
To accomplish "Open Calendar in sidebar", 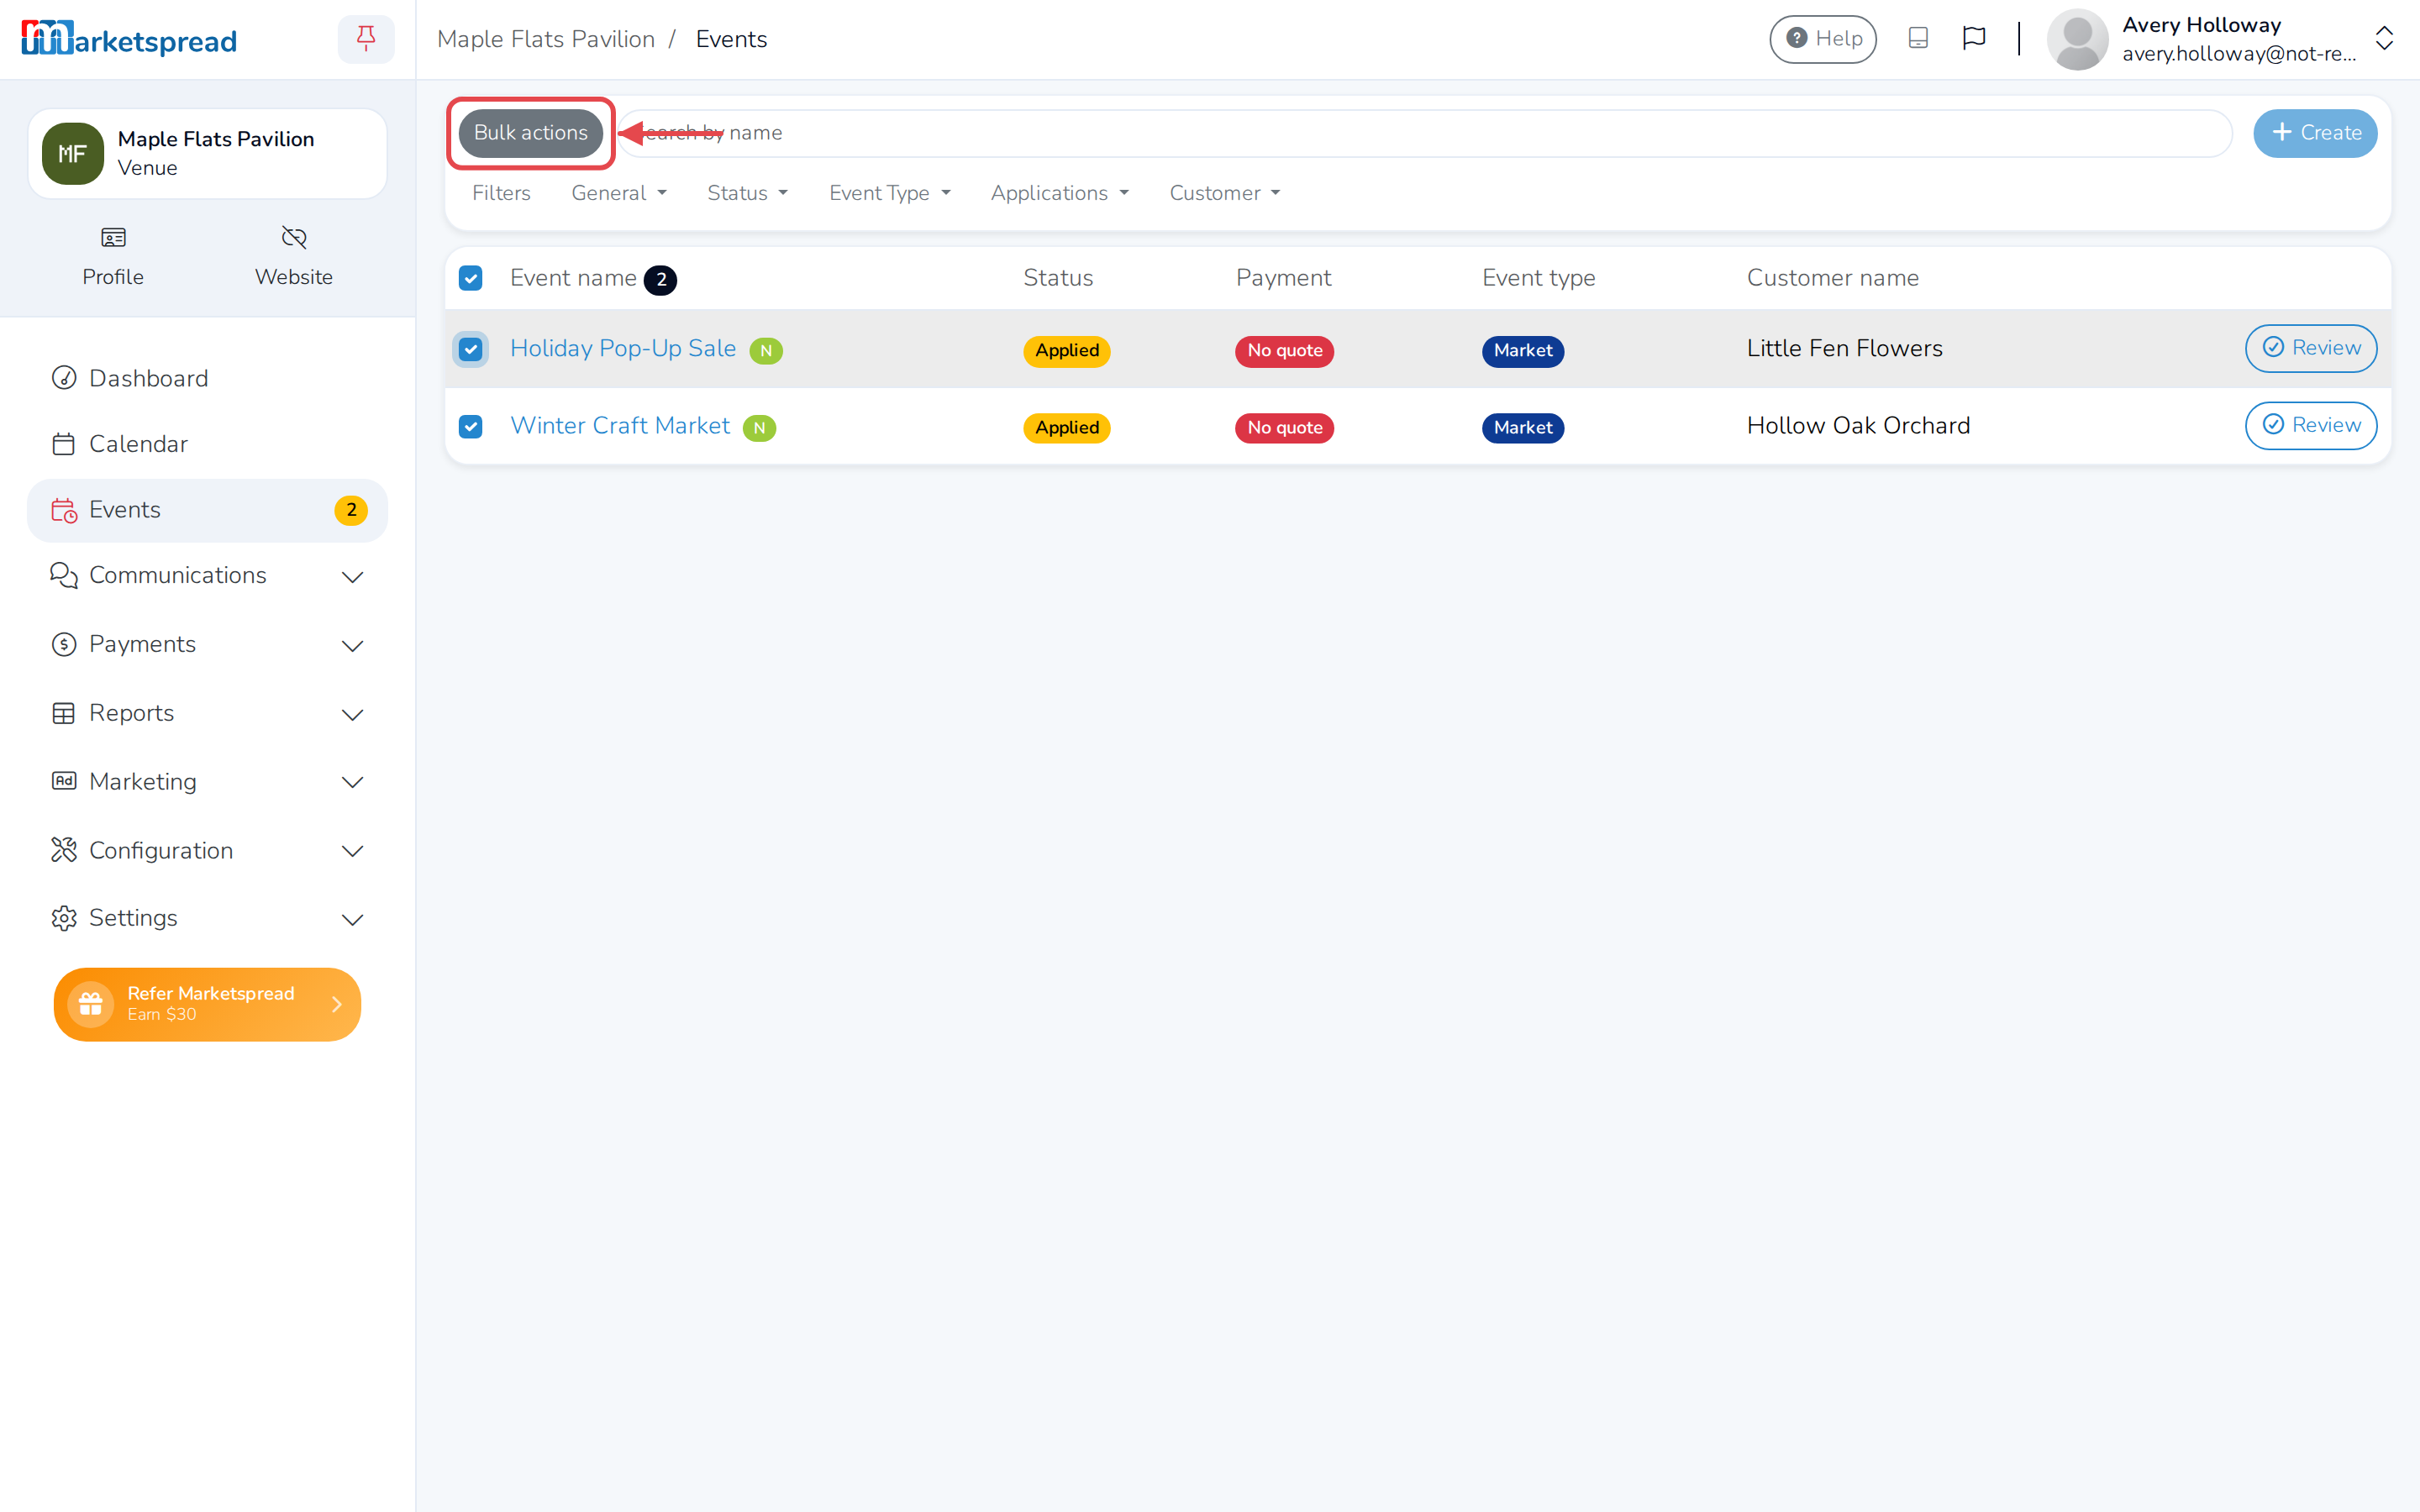I will (207, 444).
